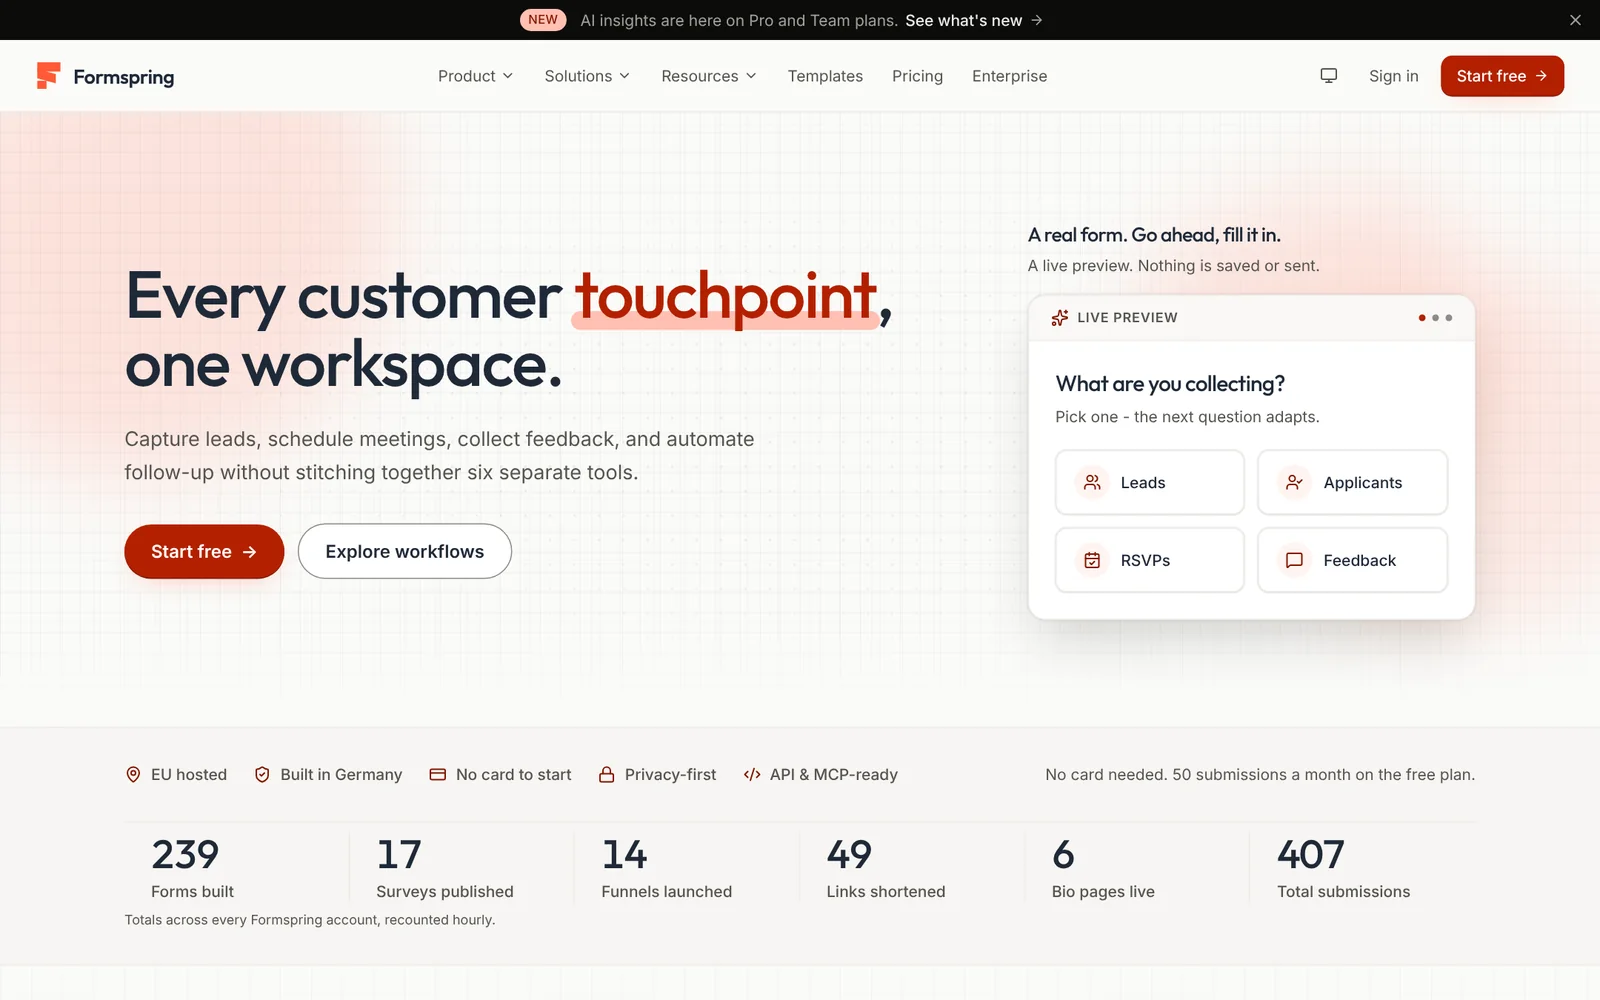This screenshot has height=1000, width=1600.
Task: Go to Pricing
Action: tap(917, 76)
